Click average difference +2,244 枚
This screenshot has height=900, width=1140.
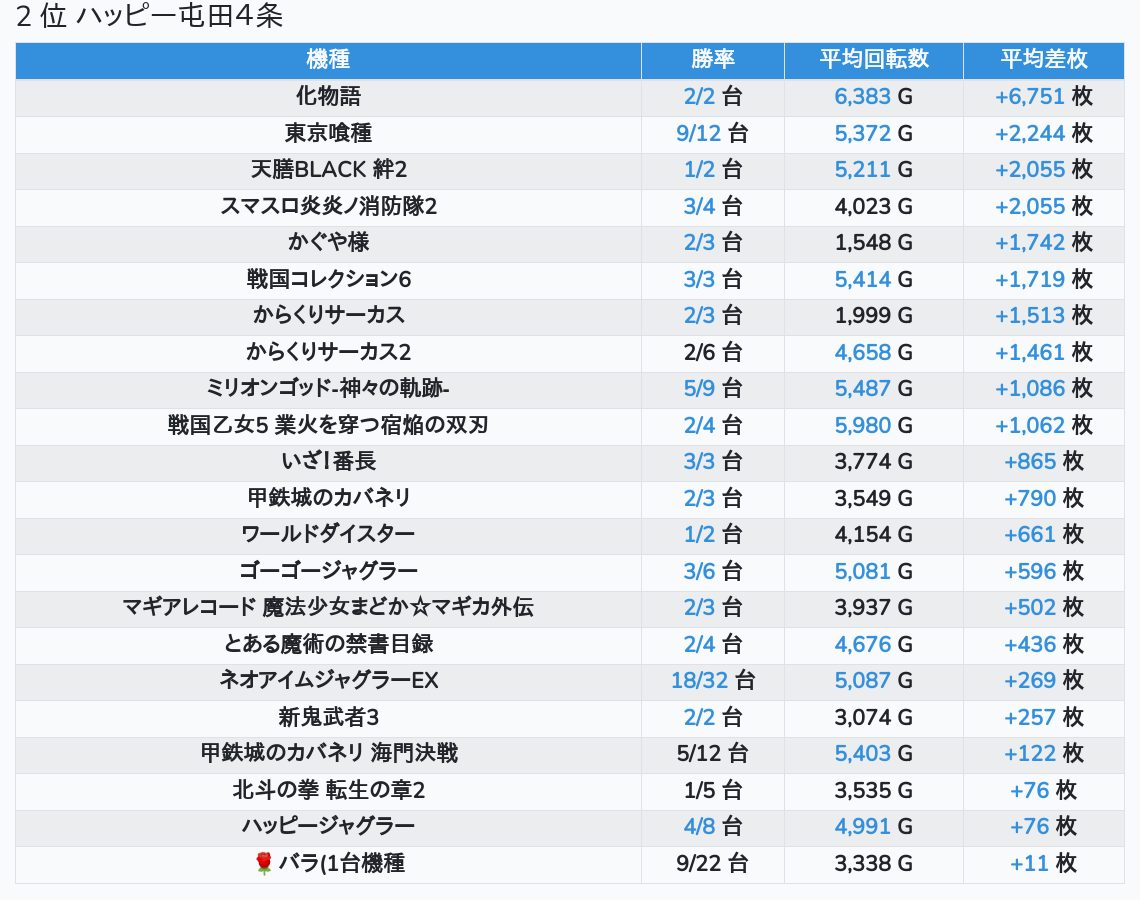click(1043, 133)
